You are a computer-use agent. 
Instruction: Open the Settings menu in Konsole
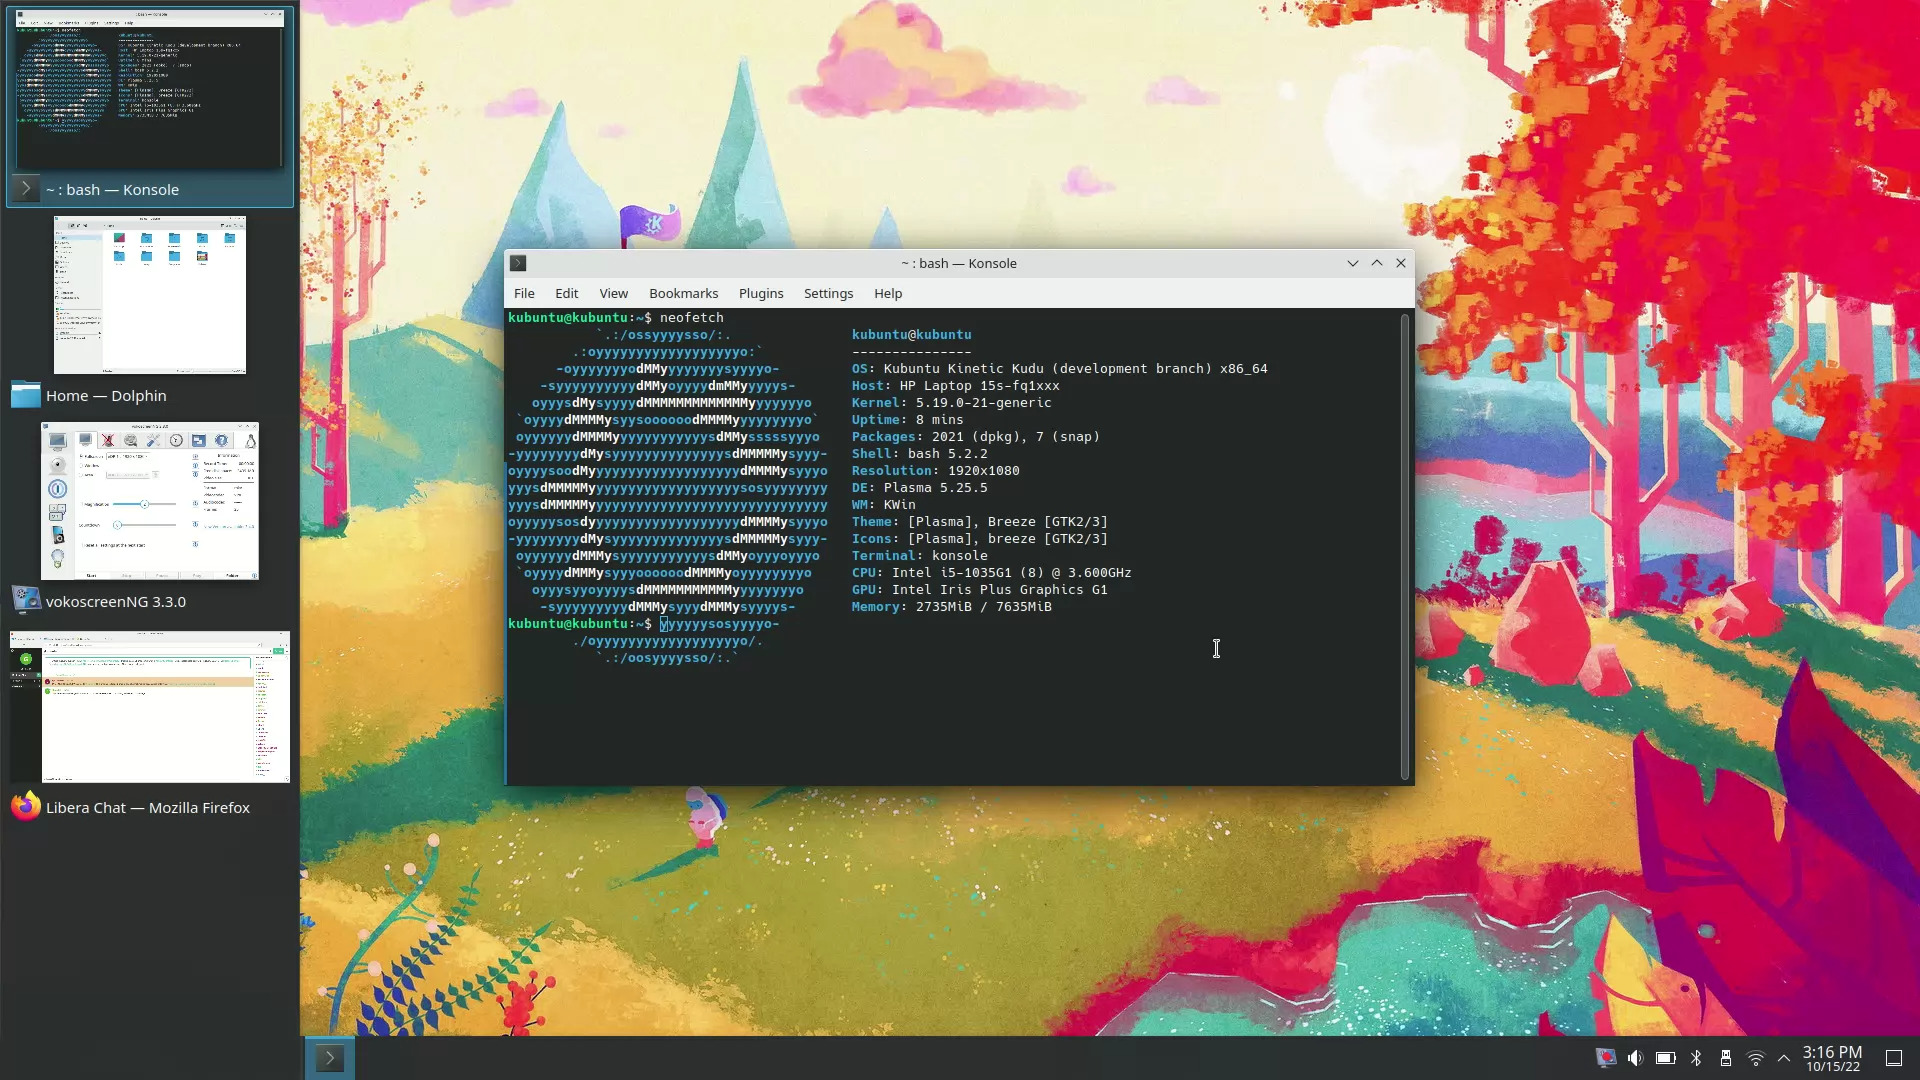click(828, 293)
